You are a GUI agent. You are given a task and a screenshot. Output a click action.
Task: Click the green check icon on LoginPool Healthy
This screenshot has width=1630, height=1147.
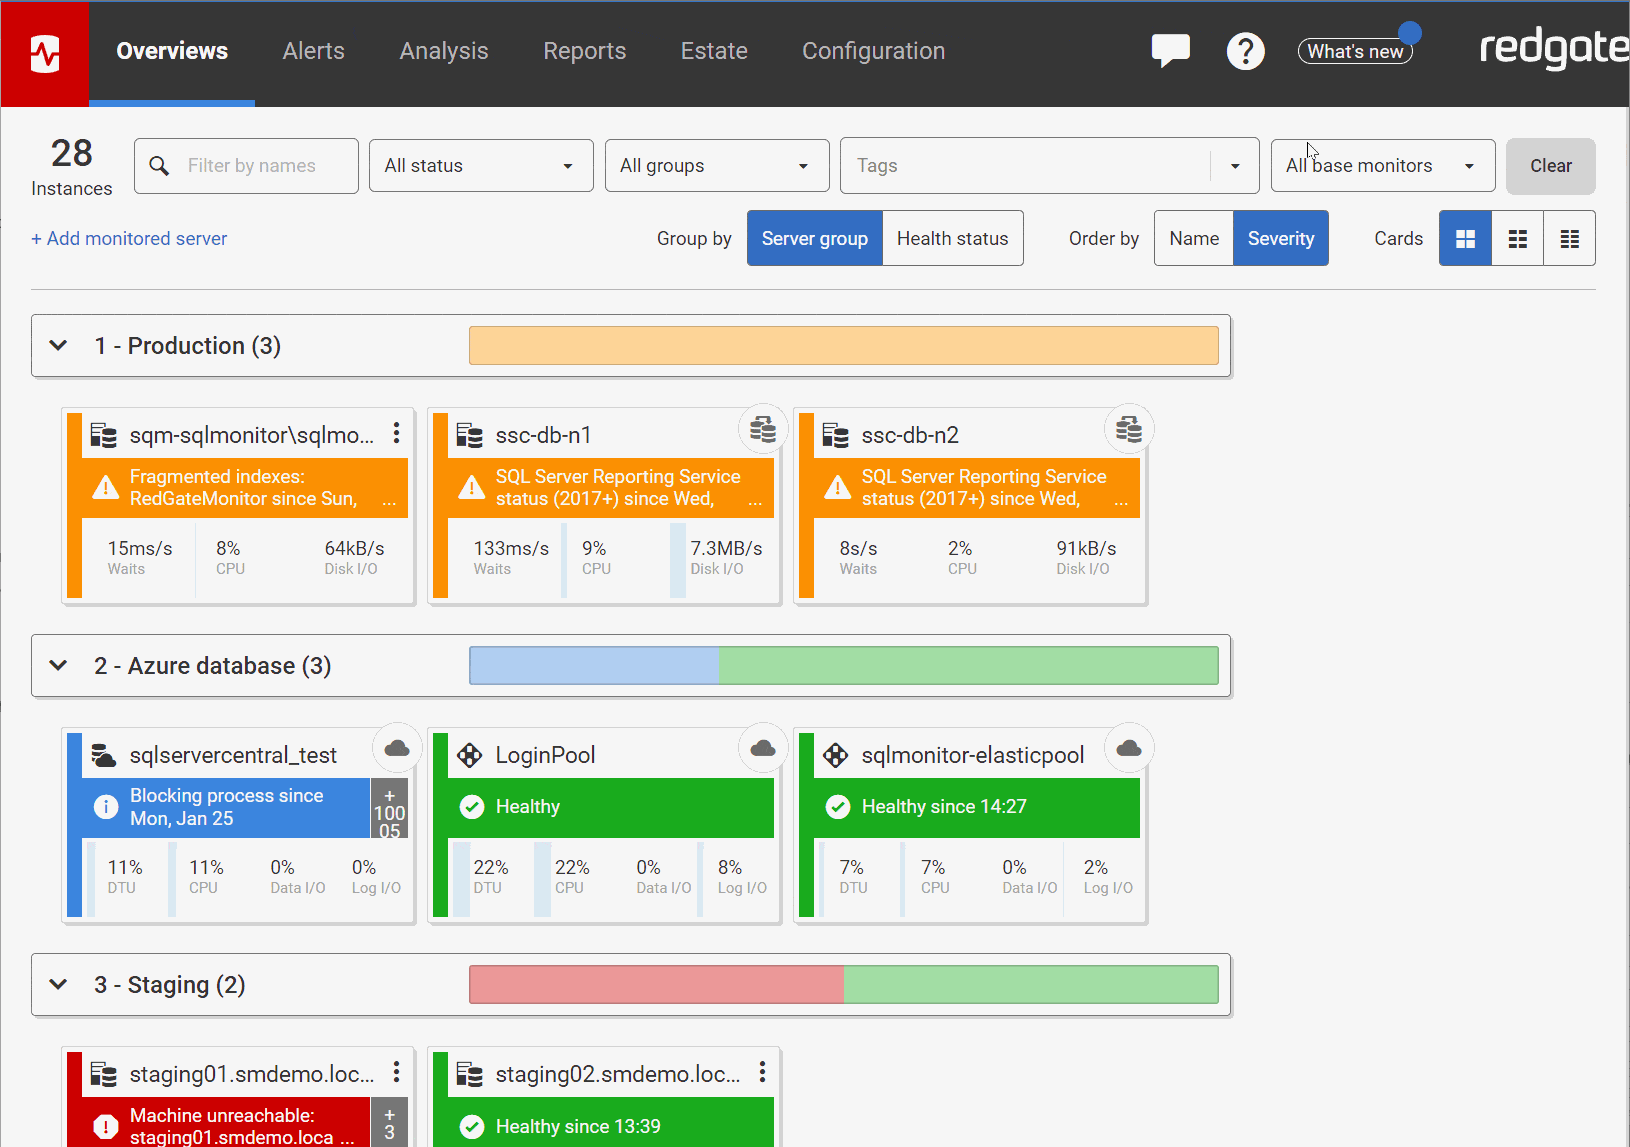pyautogui.click(x=472, y=807)
